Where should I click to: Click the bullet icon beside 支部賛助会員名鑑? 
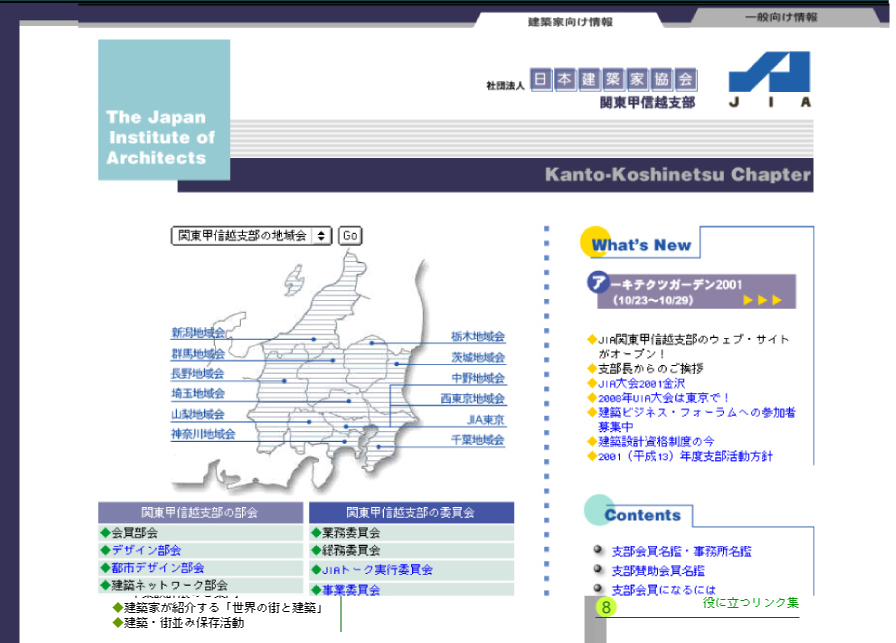[x=598, y=569]
